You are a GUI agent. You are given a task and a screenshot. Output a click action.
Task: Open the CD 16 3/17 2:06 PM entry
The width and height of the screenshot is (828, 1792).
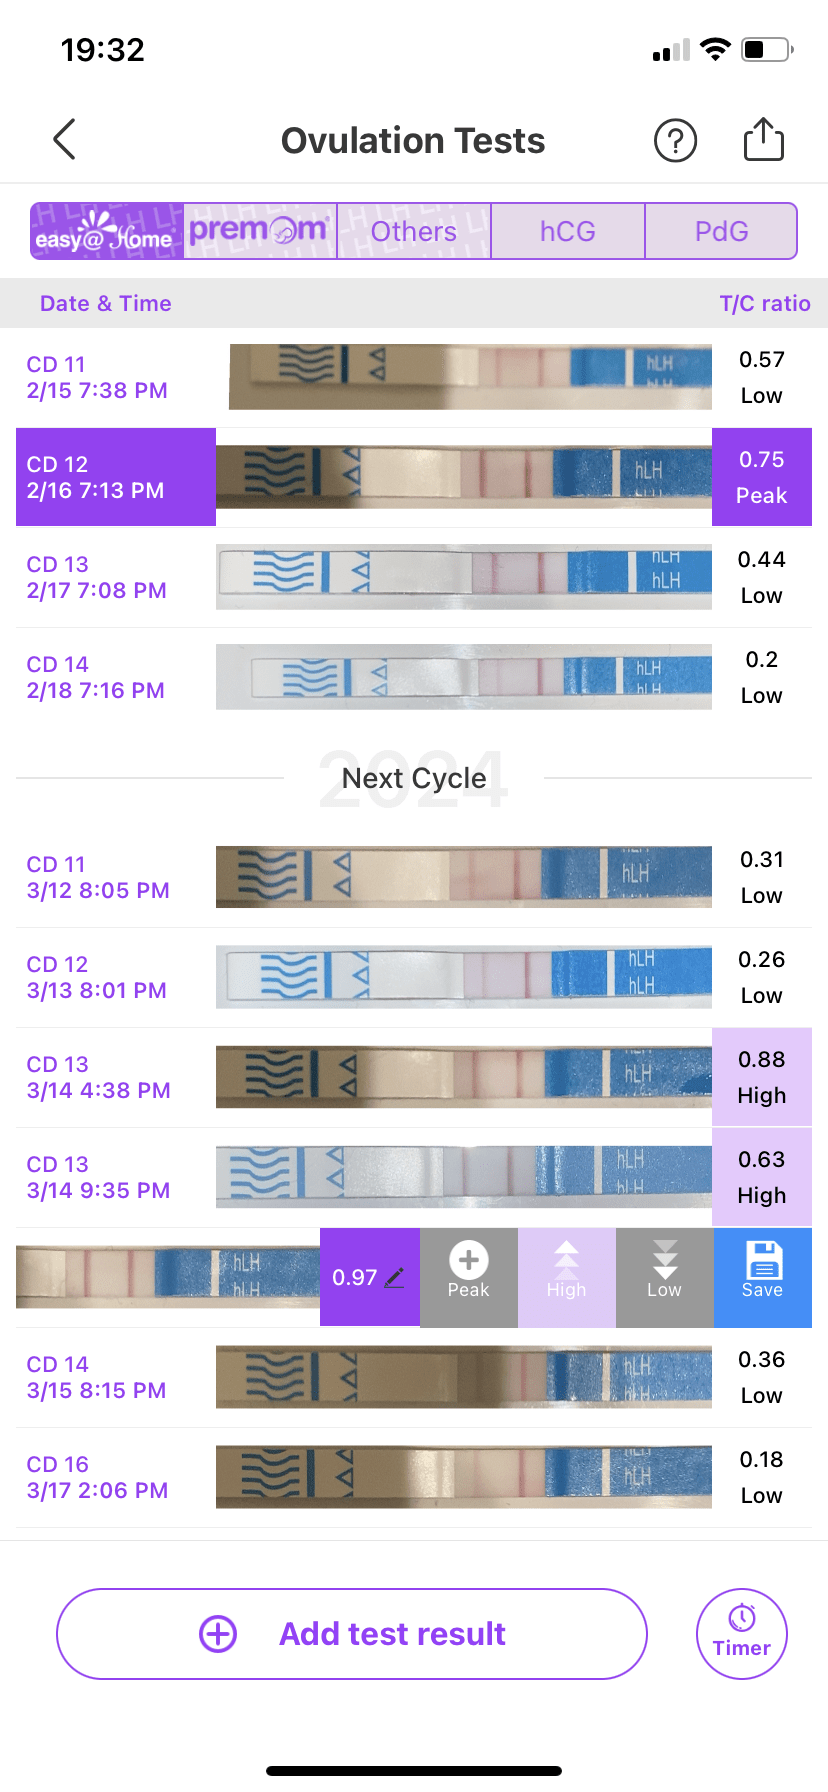[x=98, y=1477]
